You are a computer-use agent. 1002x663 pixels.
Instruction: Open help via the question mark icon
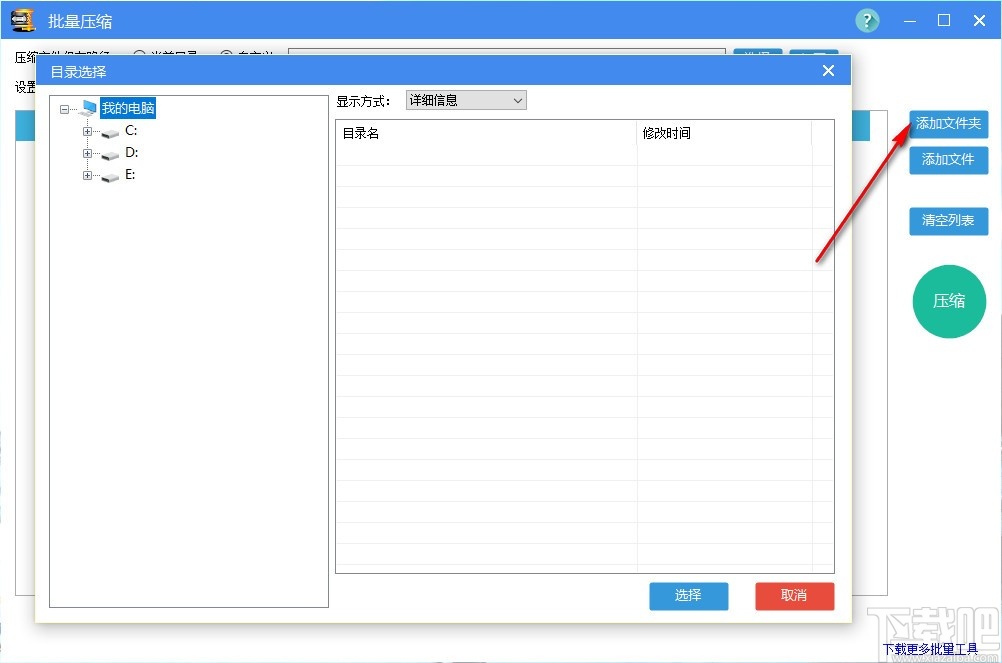[x=866, y=20]
